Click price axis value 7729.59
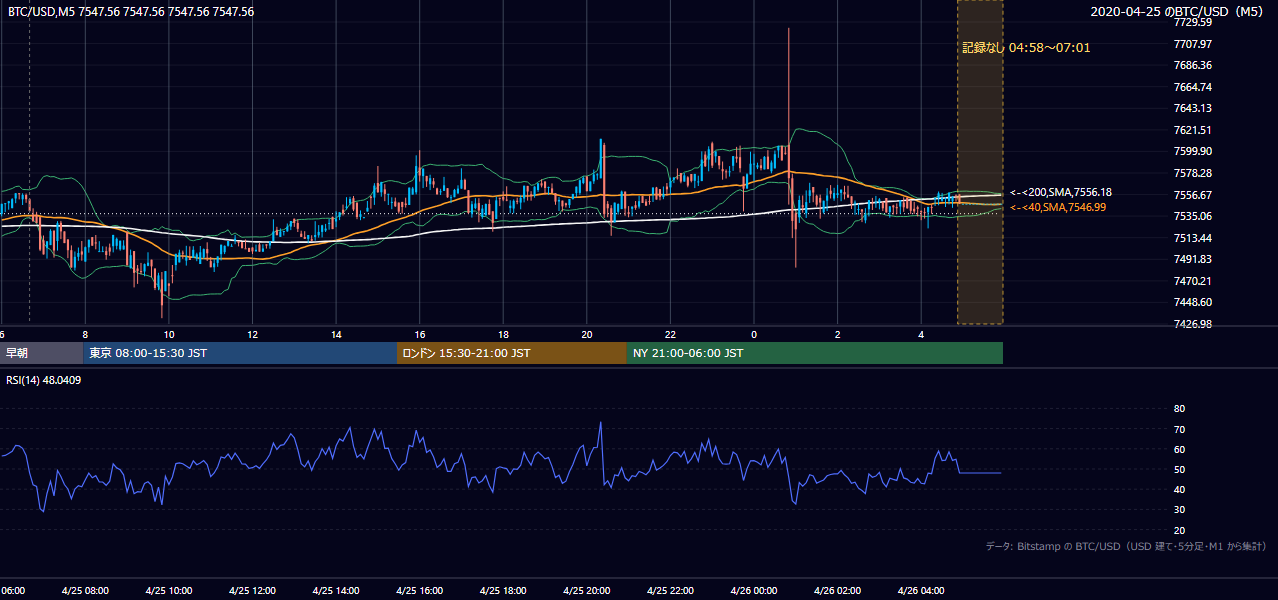The height and width of the screenshot is (600, 1278). (1193, 22)
